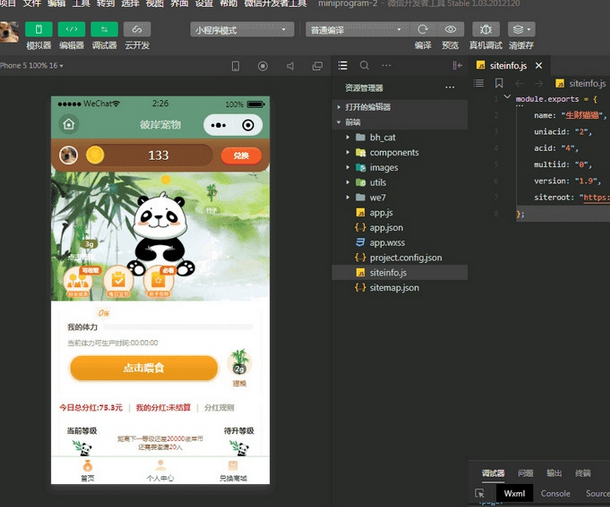The height and width of the screenshot is (507, 610).
Task: Toggle the simulator (模拟器) panel button
Action: [x=39, y=30]
